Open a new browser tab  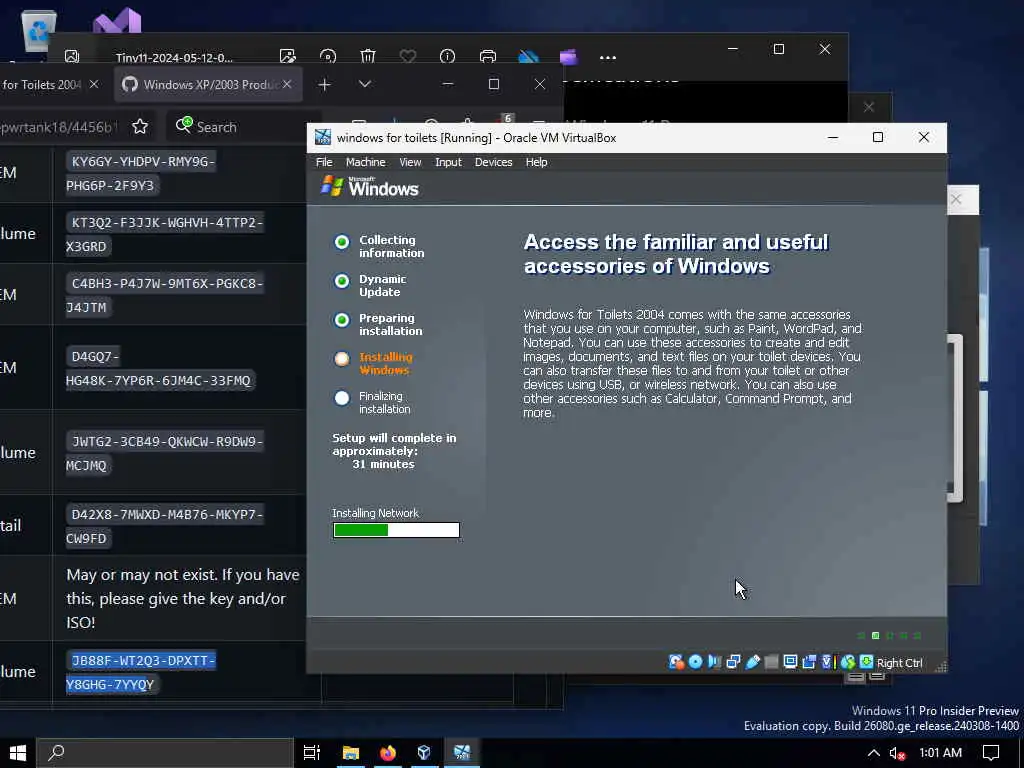point(324,84)
